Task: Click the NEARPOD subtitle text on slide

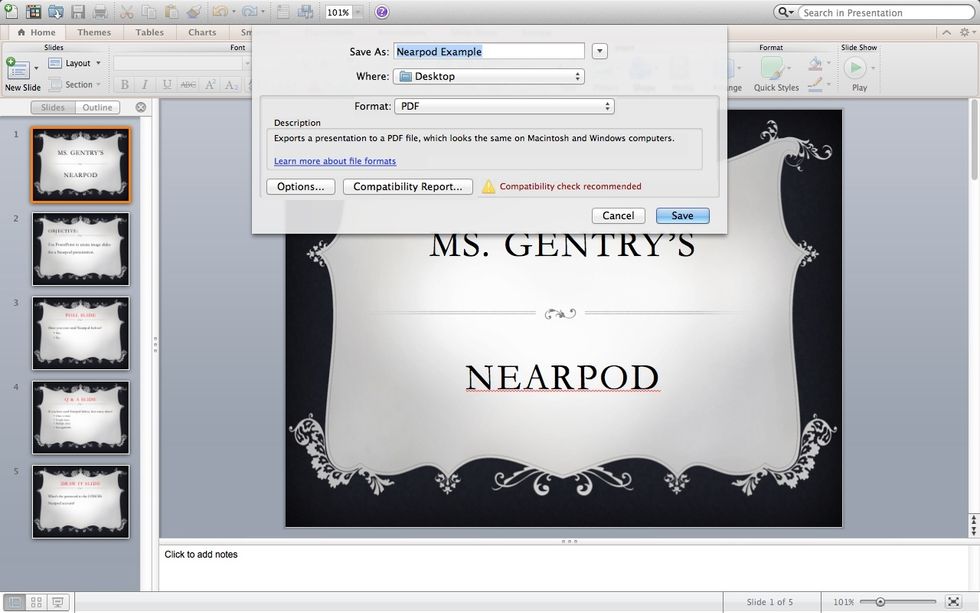Action: pyautogui.click(x=562, y=377)
